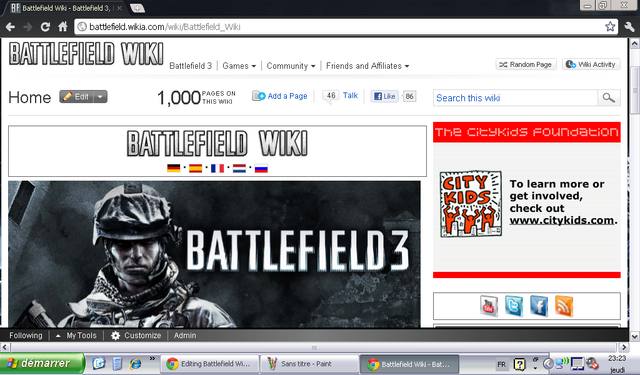The height and width of the screenshot is (375, 640).
Task: Click the FR language bar indicator
Action: (x=501, y=364)
